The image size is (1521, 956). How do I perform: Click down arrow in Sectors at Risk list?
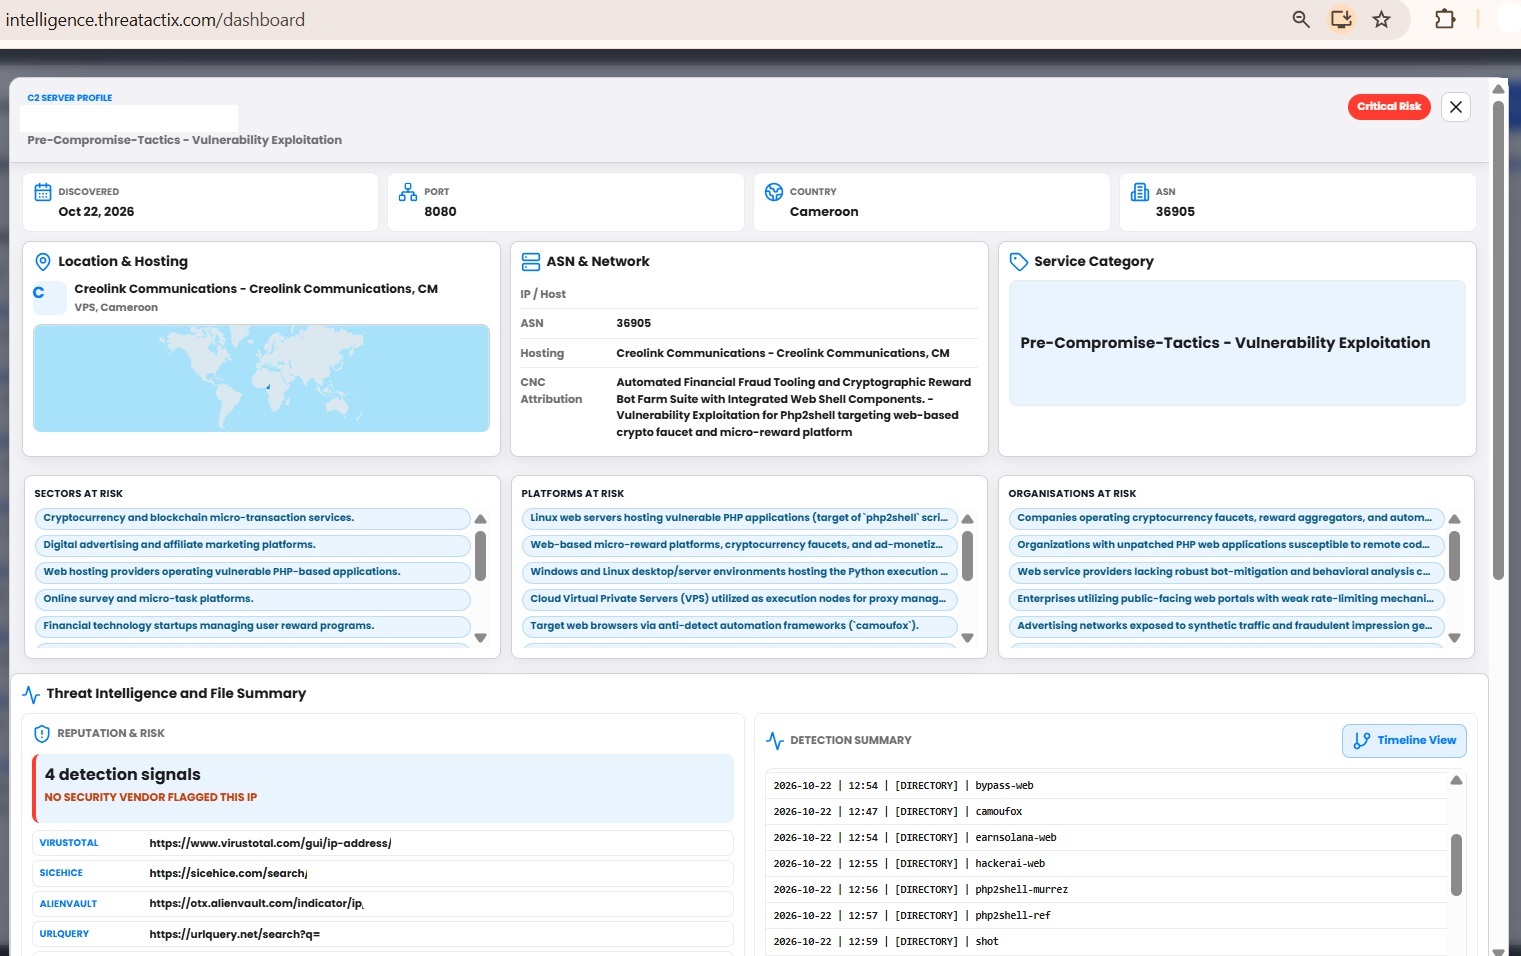(480, 638)
